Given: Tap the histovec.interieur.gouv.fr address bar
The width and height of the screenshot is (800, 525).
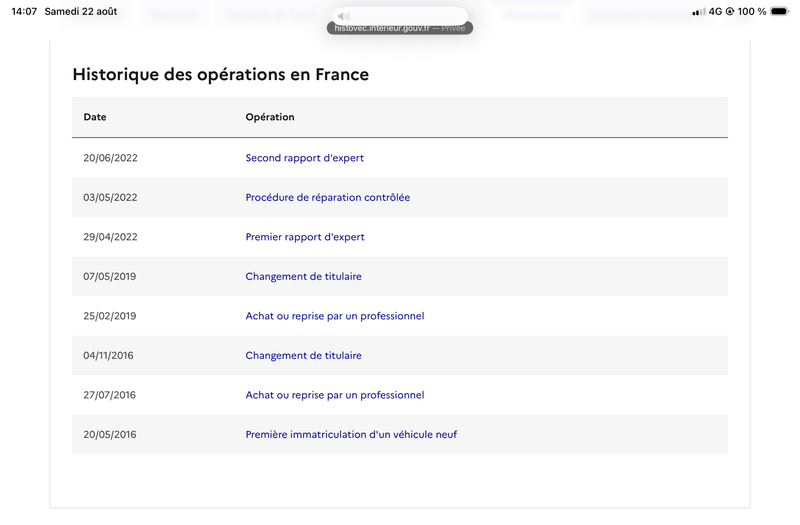Looking at the screenshot, I should (399, 28).
